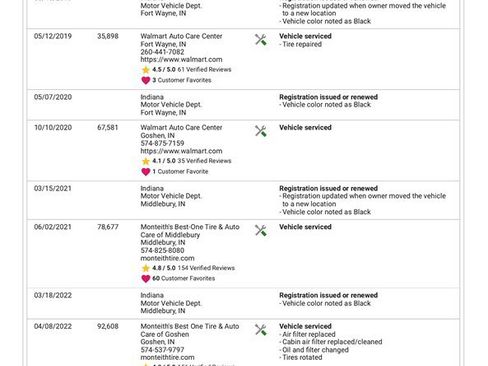
Task: Open the walmart.com link under Goshen
Action: (181, 151)
